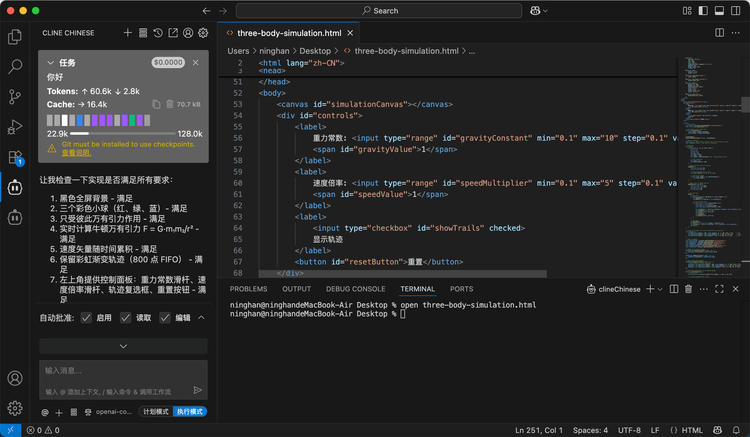Switch to the PROBLEMS panel tab
Viewport: 750px width, 437px height.
click(248, 289)
